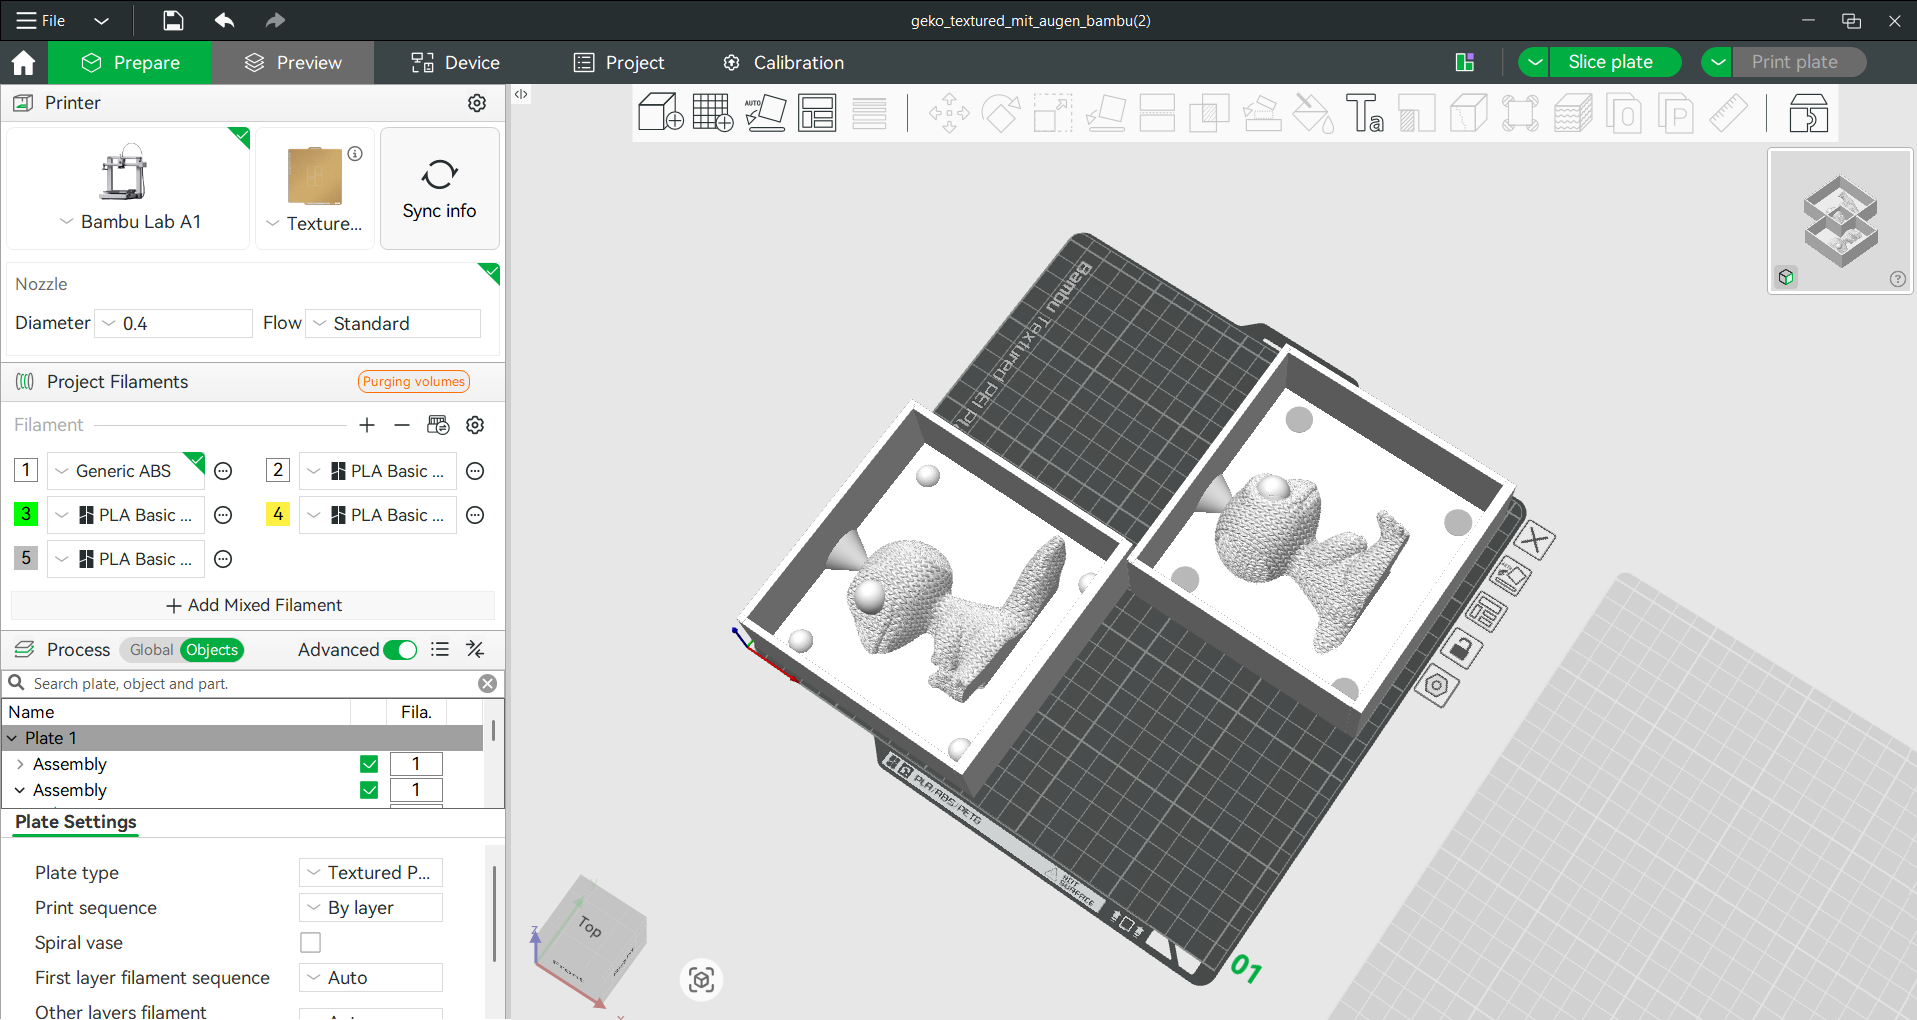Expand the first Assembly tree item

coord(20,764)
